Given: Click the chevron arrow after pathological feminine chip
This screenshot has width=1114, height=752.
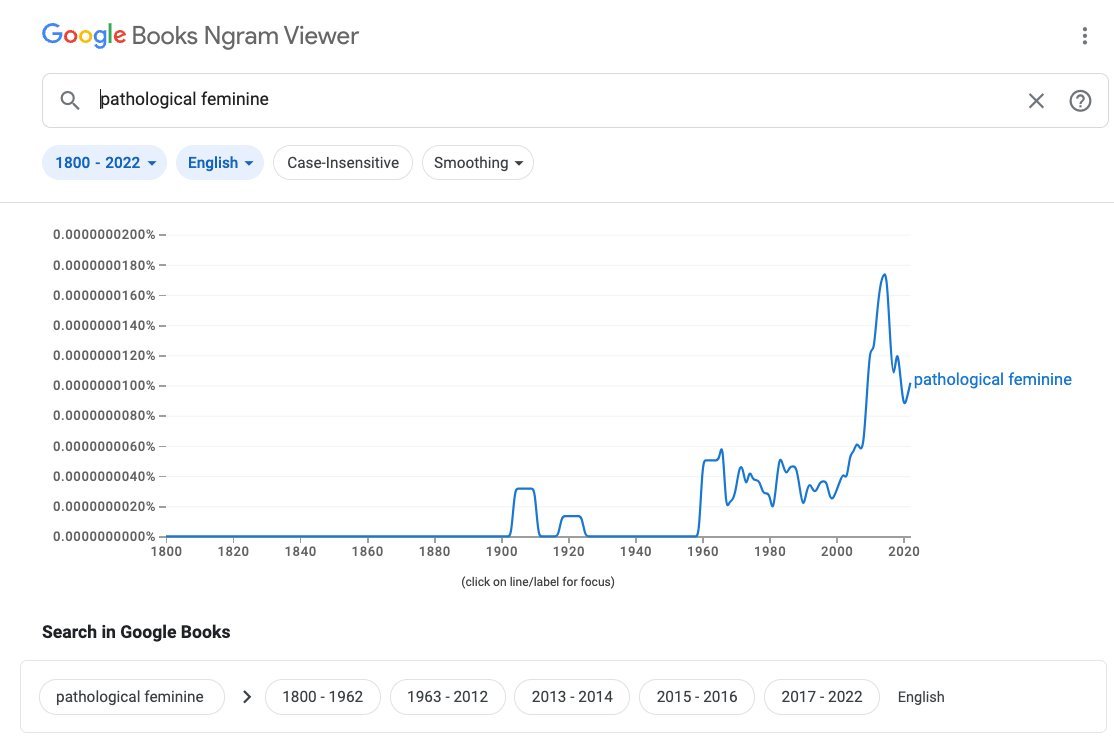Looking at the screenshot, I should click(x=247, y=697).
